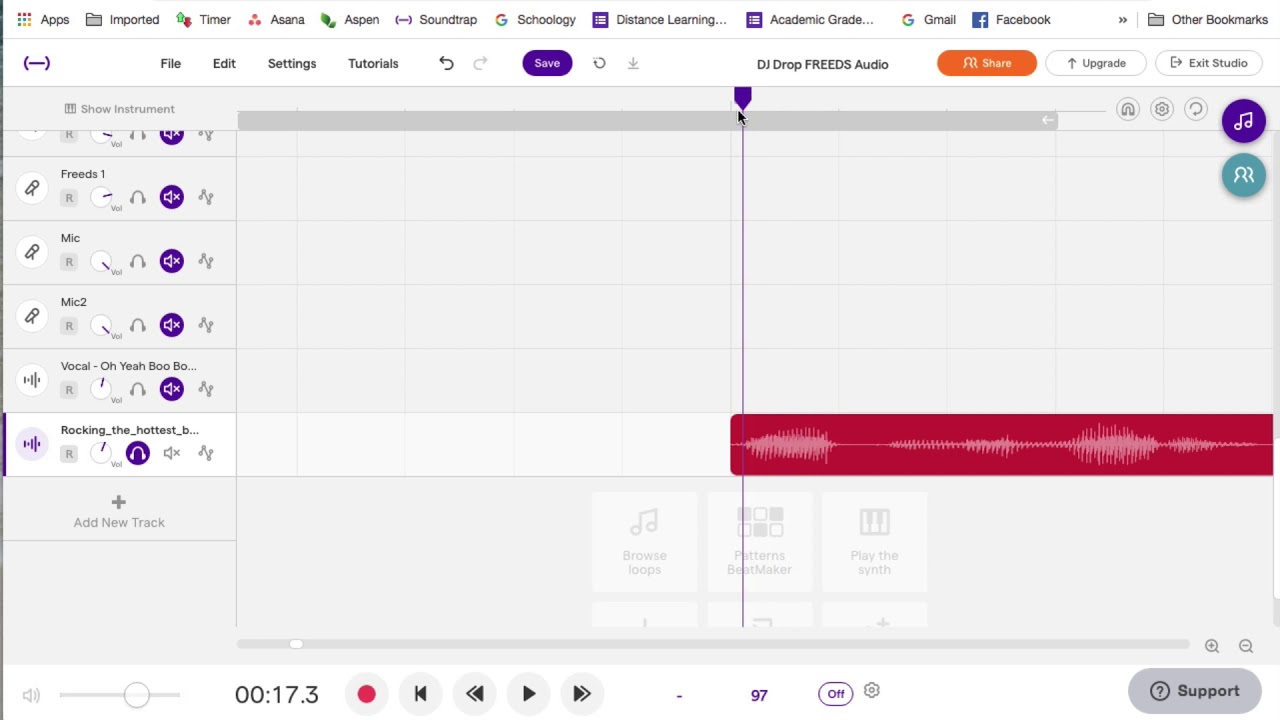This screenshot has width=1280, height=720.
Task: Open automation for Vocal - Oh Yeah track
Action: click(x=206, y=389)
